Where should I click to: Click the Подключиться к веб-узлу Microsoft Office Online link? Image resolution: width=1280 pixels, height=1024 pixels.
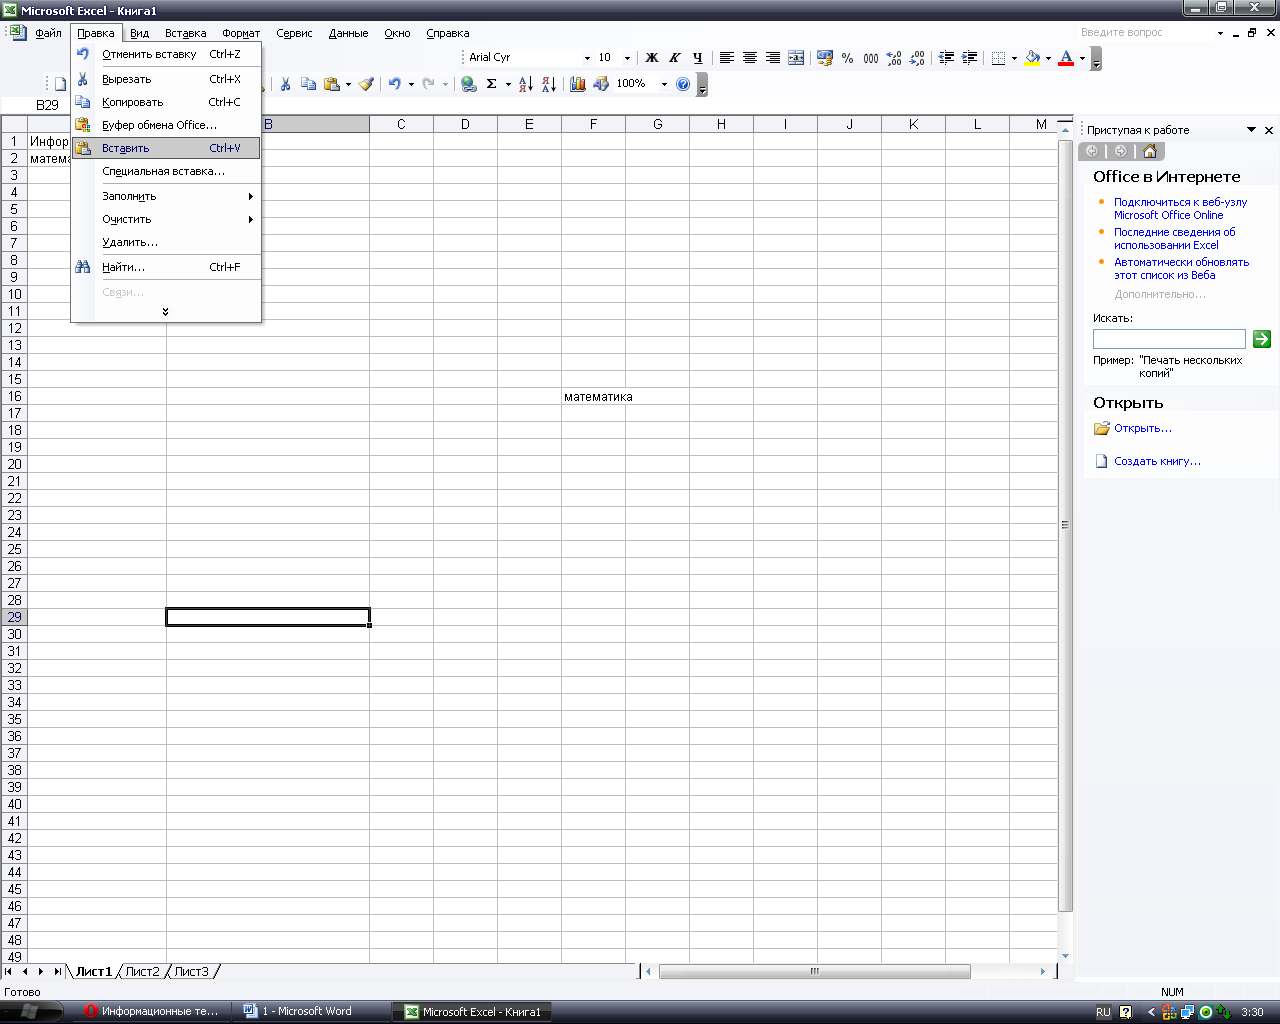point(1181,208)
